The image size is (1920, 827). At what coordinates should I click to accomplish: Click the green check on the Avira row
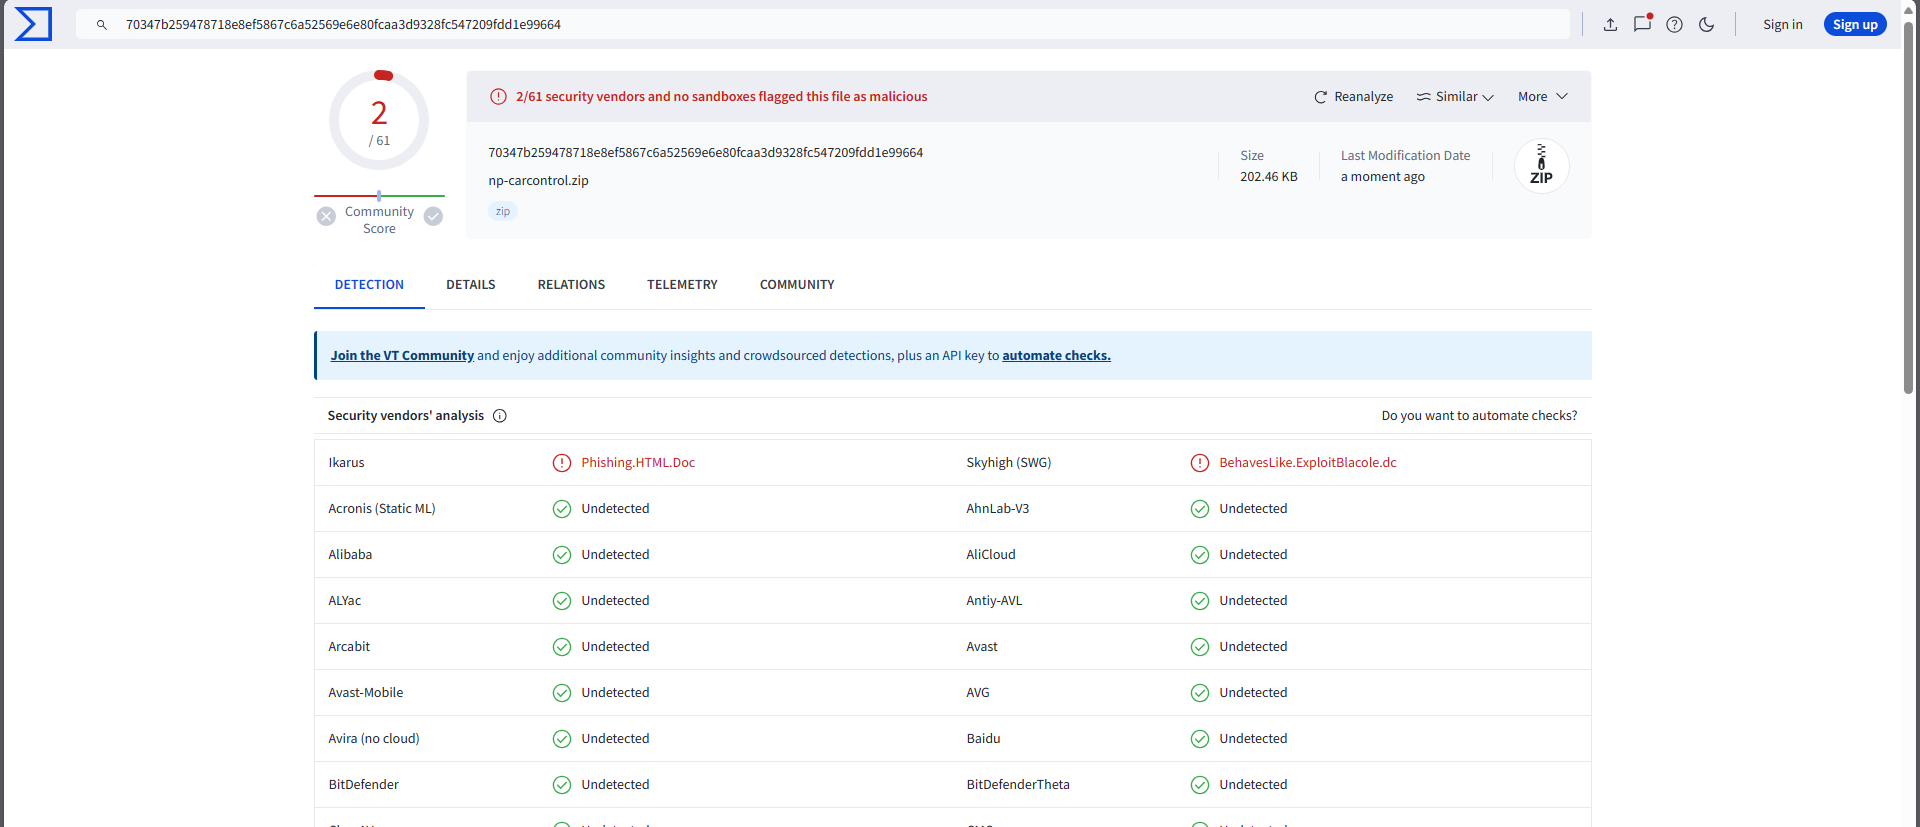pos(562,739)
